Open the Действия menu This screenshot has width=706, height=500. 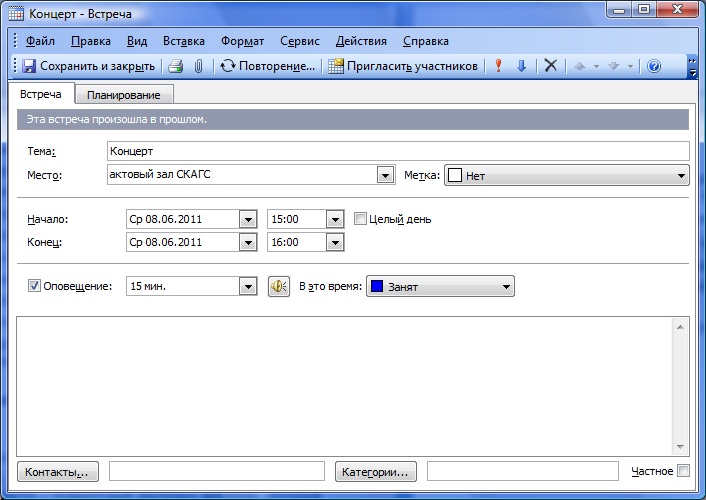361,41
